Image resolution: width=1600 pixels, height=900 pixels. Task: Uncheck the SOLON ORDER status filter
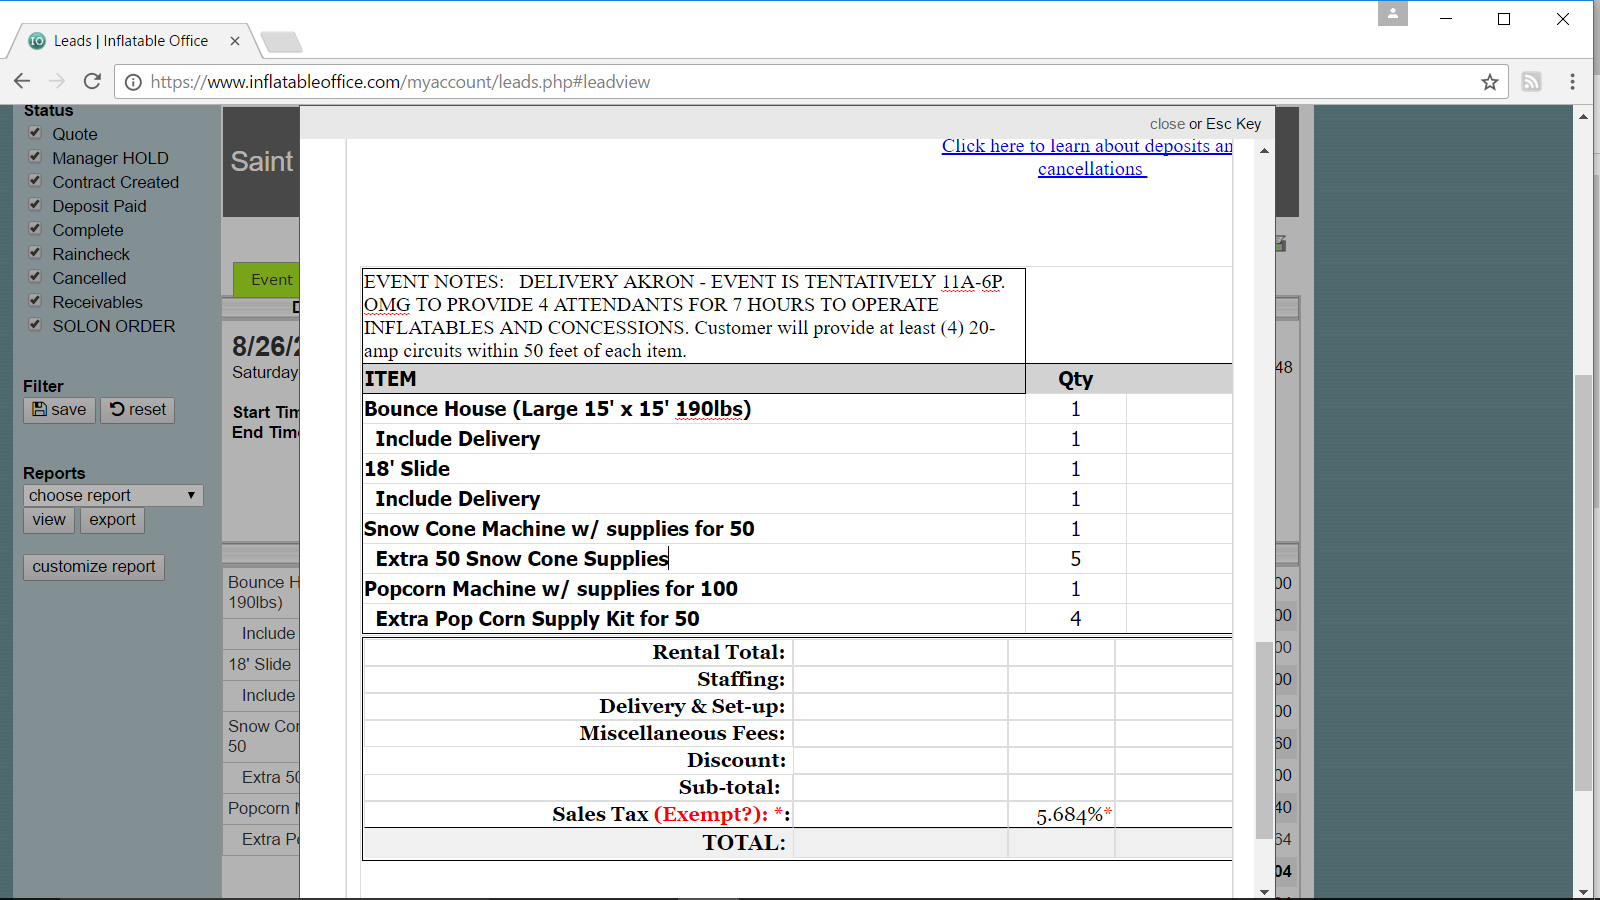(x=35, y=325)
